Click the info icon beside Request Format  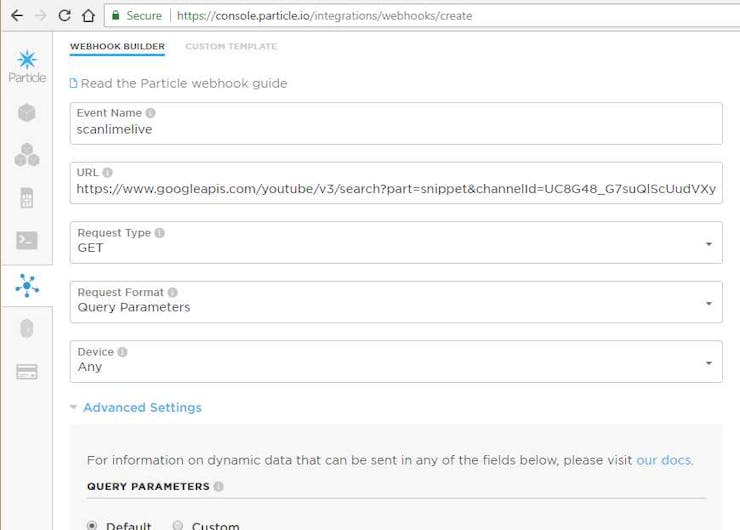(x=173, y=292)
